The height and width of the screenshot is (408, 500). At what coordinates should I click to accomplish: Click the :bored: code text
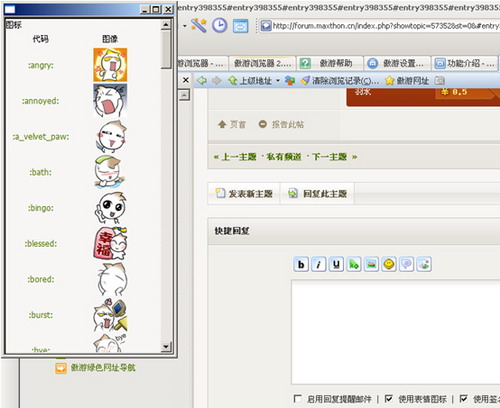point(41,279)
